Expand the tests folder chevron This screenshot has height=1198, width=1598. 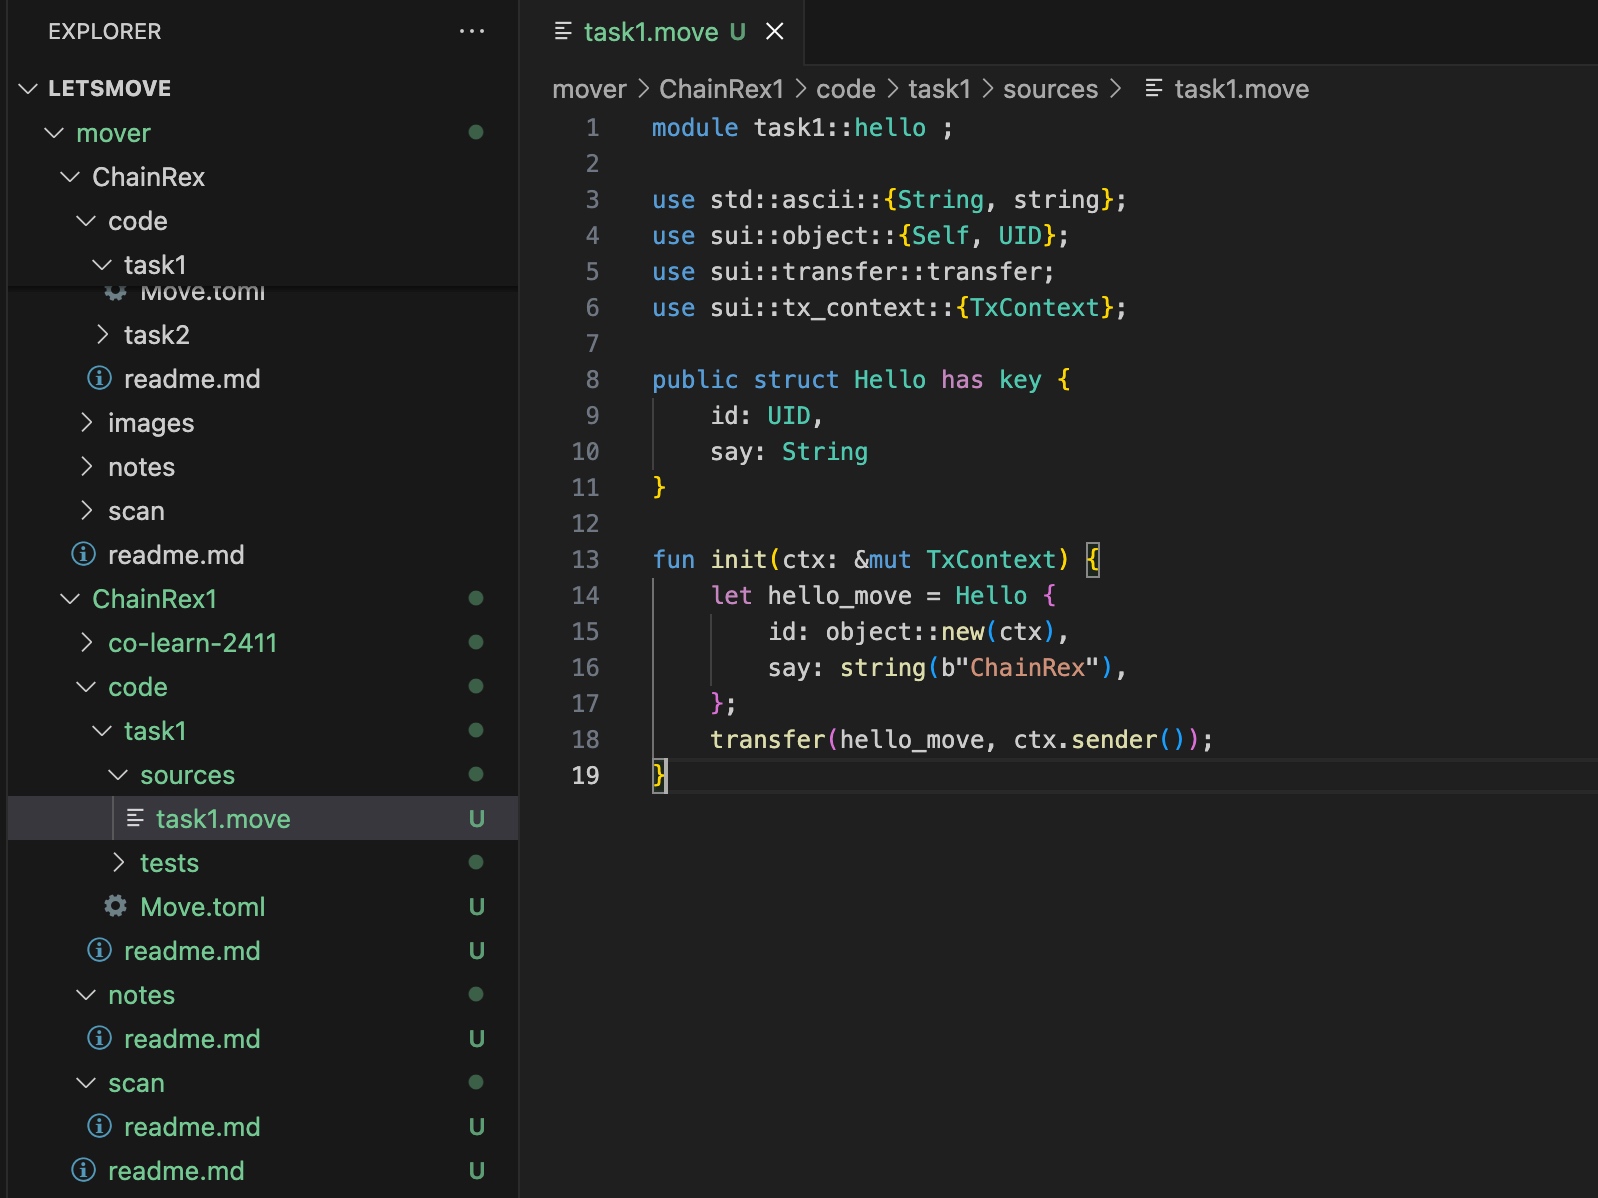click(118, 863)
